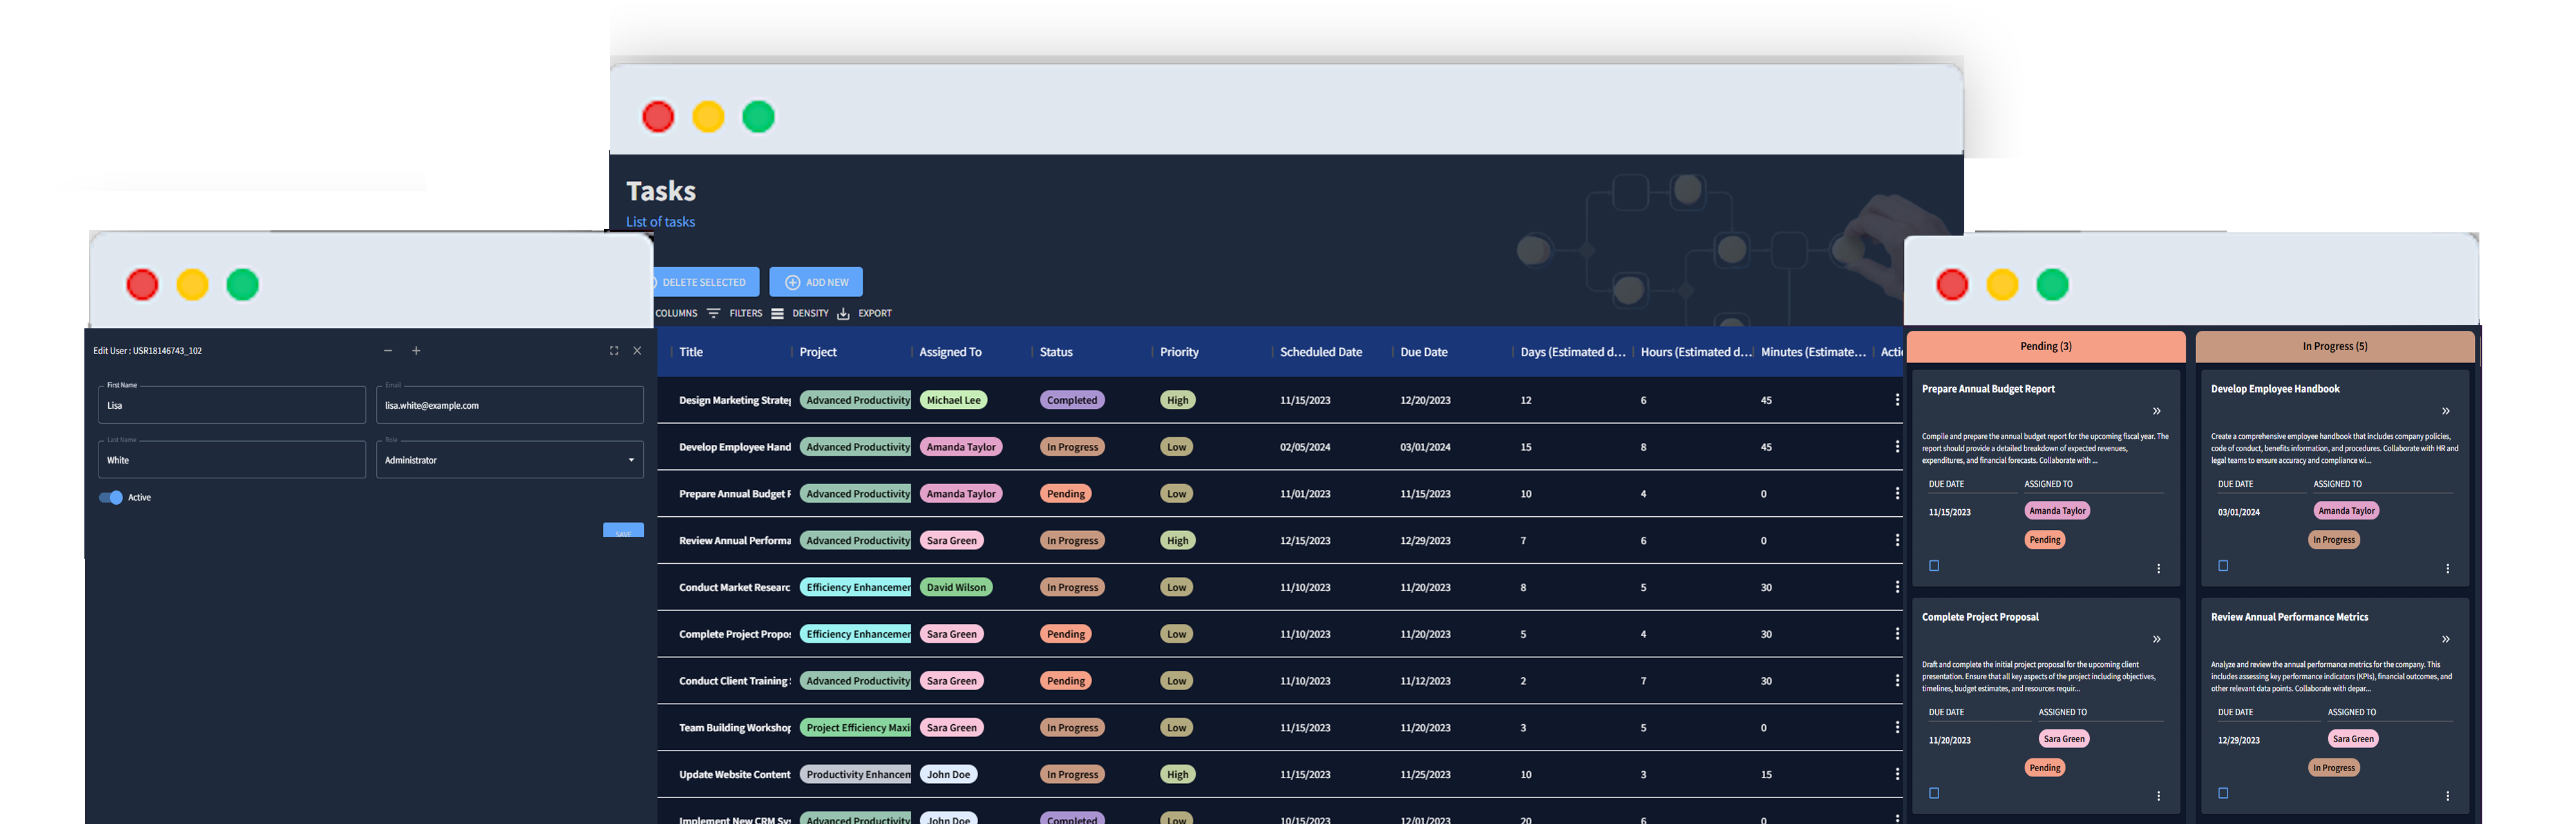Expand the Prepare Annual Budget Report card details

click(2156, 411)
